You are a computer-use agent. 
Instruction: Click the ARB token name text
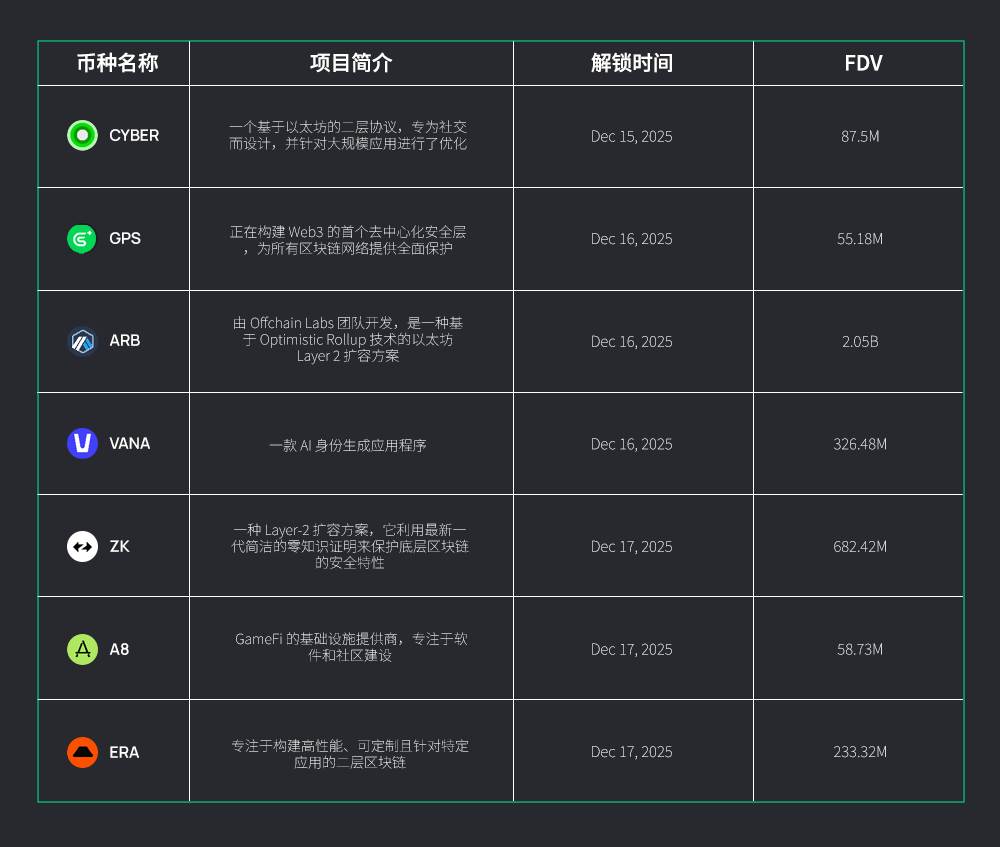125,341
